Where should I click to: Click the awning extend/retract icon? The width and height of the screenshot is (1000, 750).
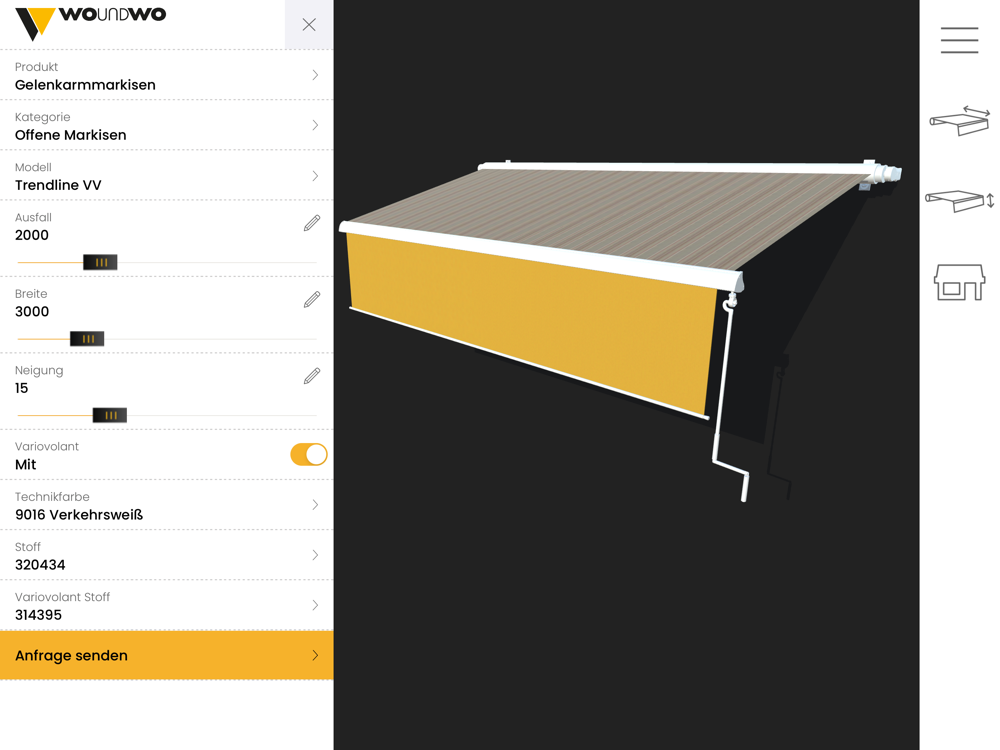click(x=960, y=120)
